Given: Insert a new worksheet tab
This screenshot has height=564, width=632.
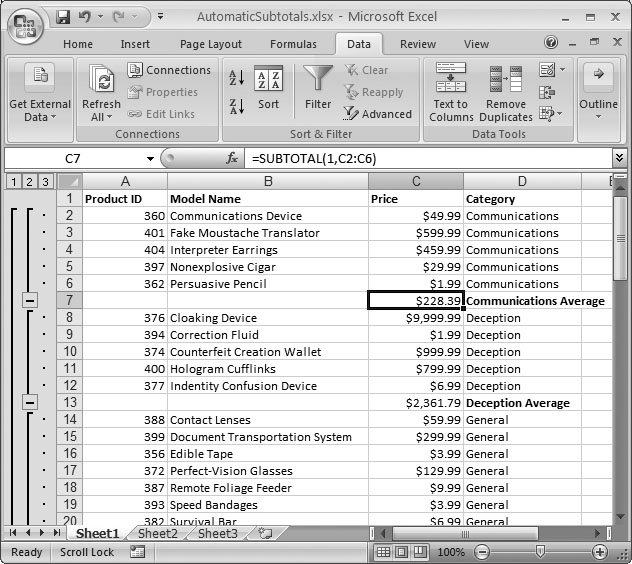Looking at the screenshot, I should pos(265,534).
